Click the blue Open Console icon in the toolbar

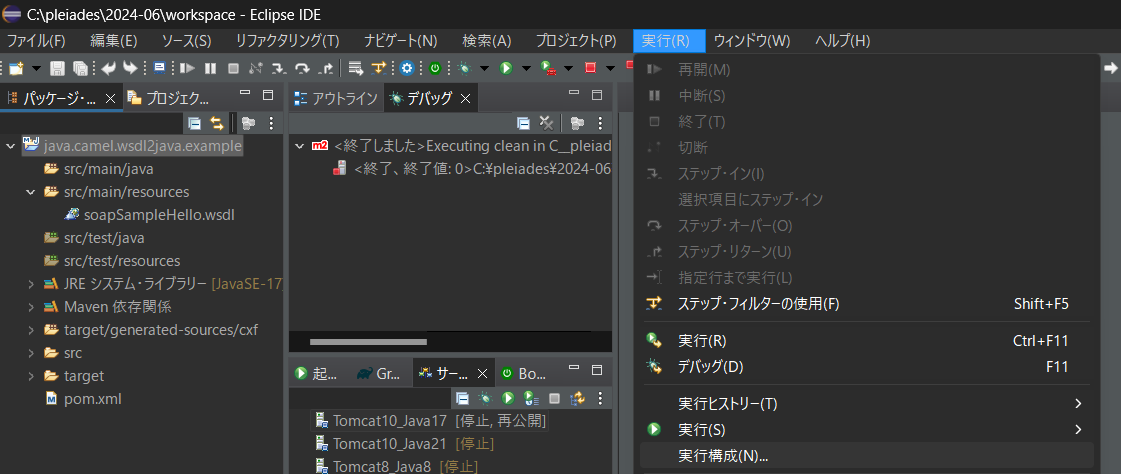[x=159, y=68]
